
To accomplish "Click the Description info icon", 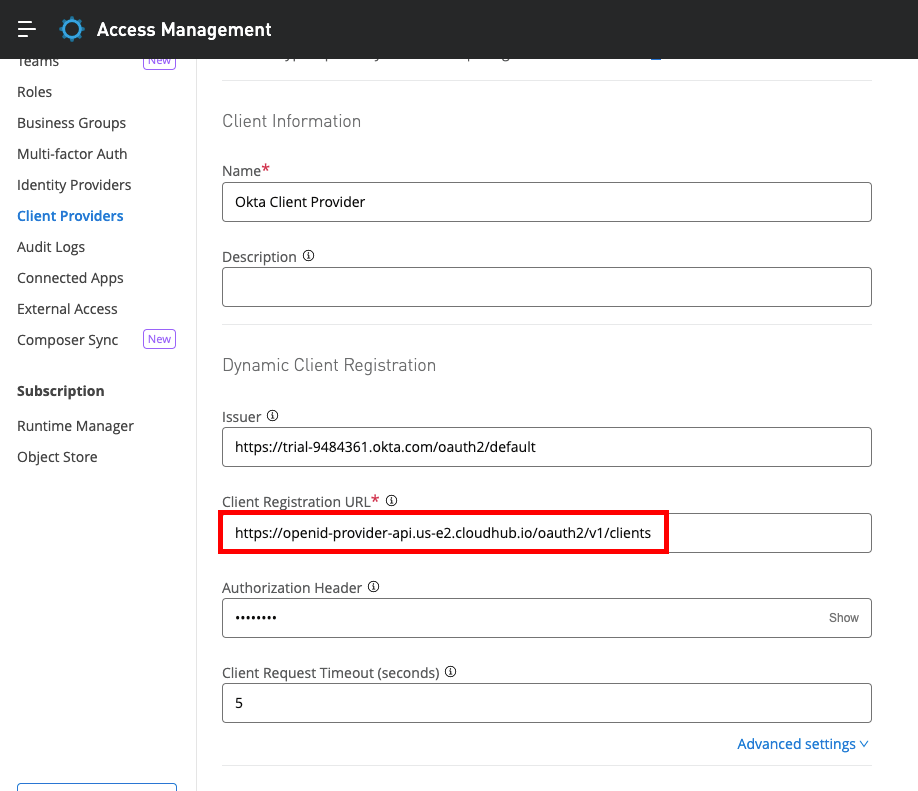I will 308,256.
